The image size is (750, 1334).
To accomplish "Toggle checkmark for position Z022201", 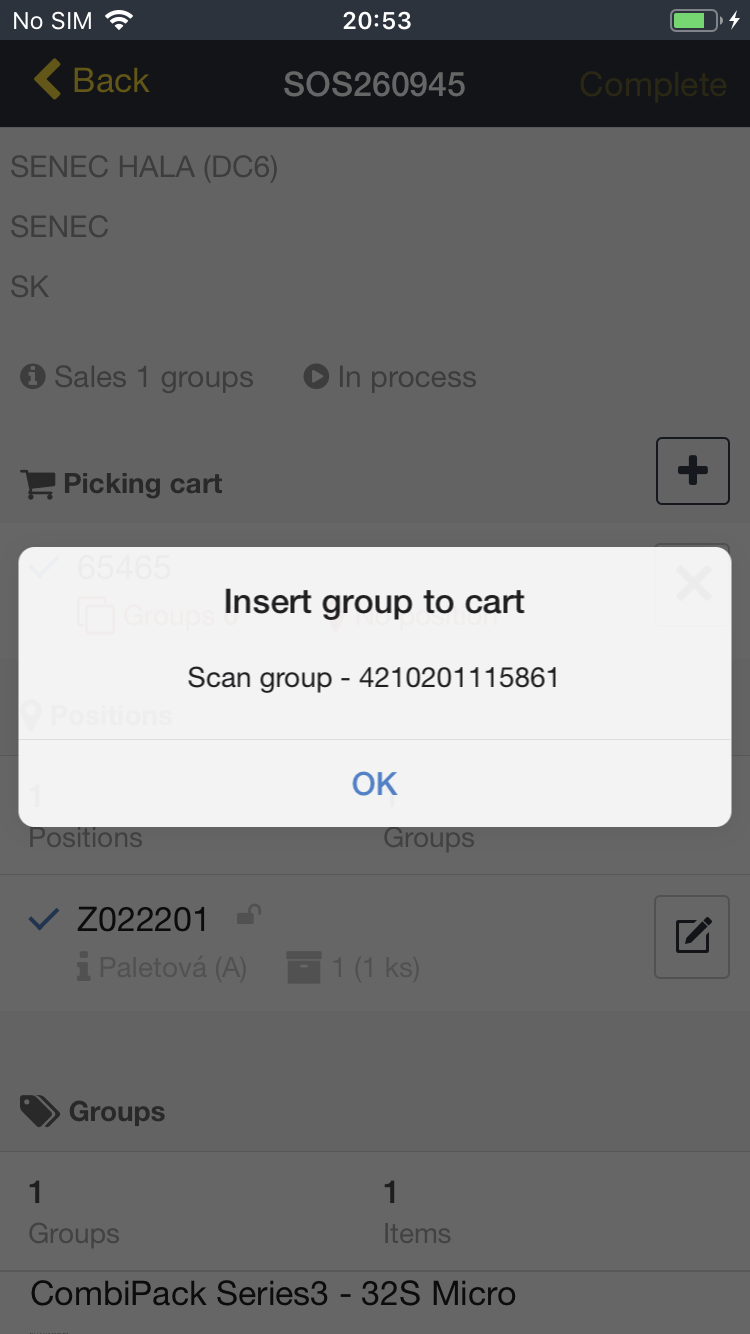I will pos(43,919).
